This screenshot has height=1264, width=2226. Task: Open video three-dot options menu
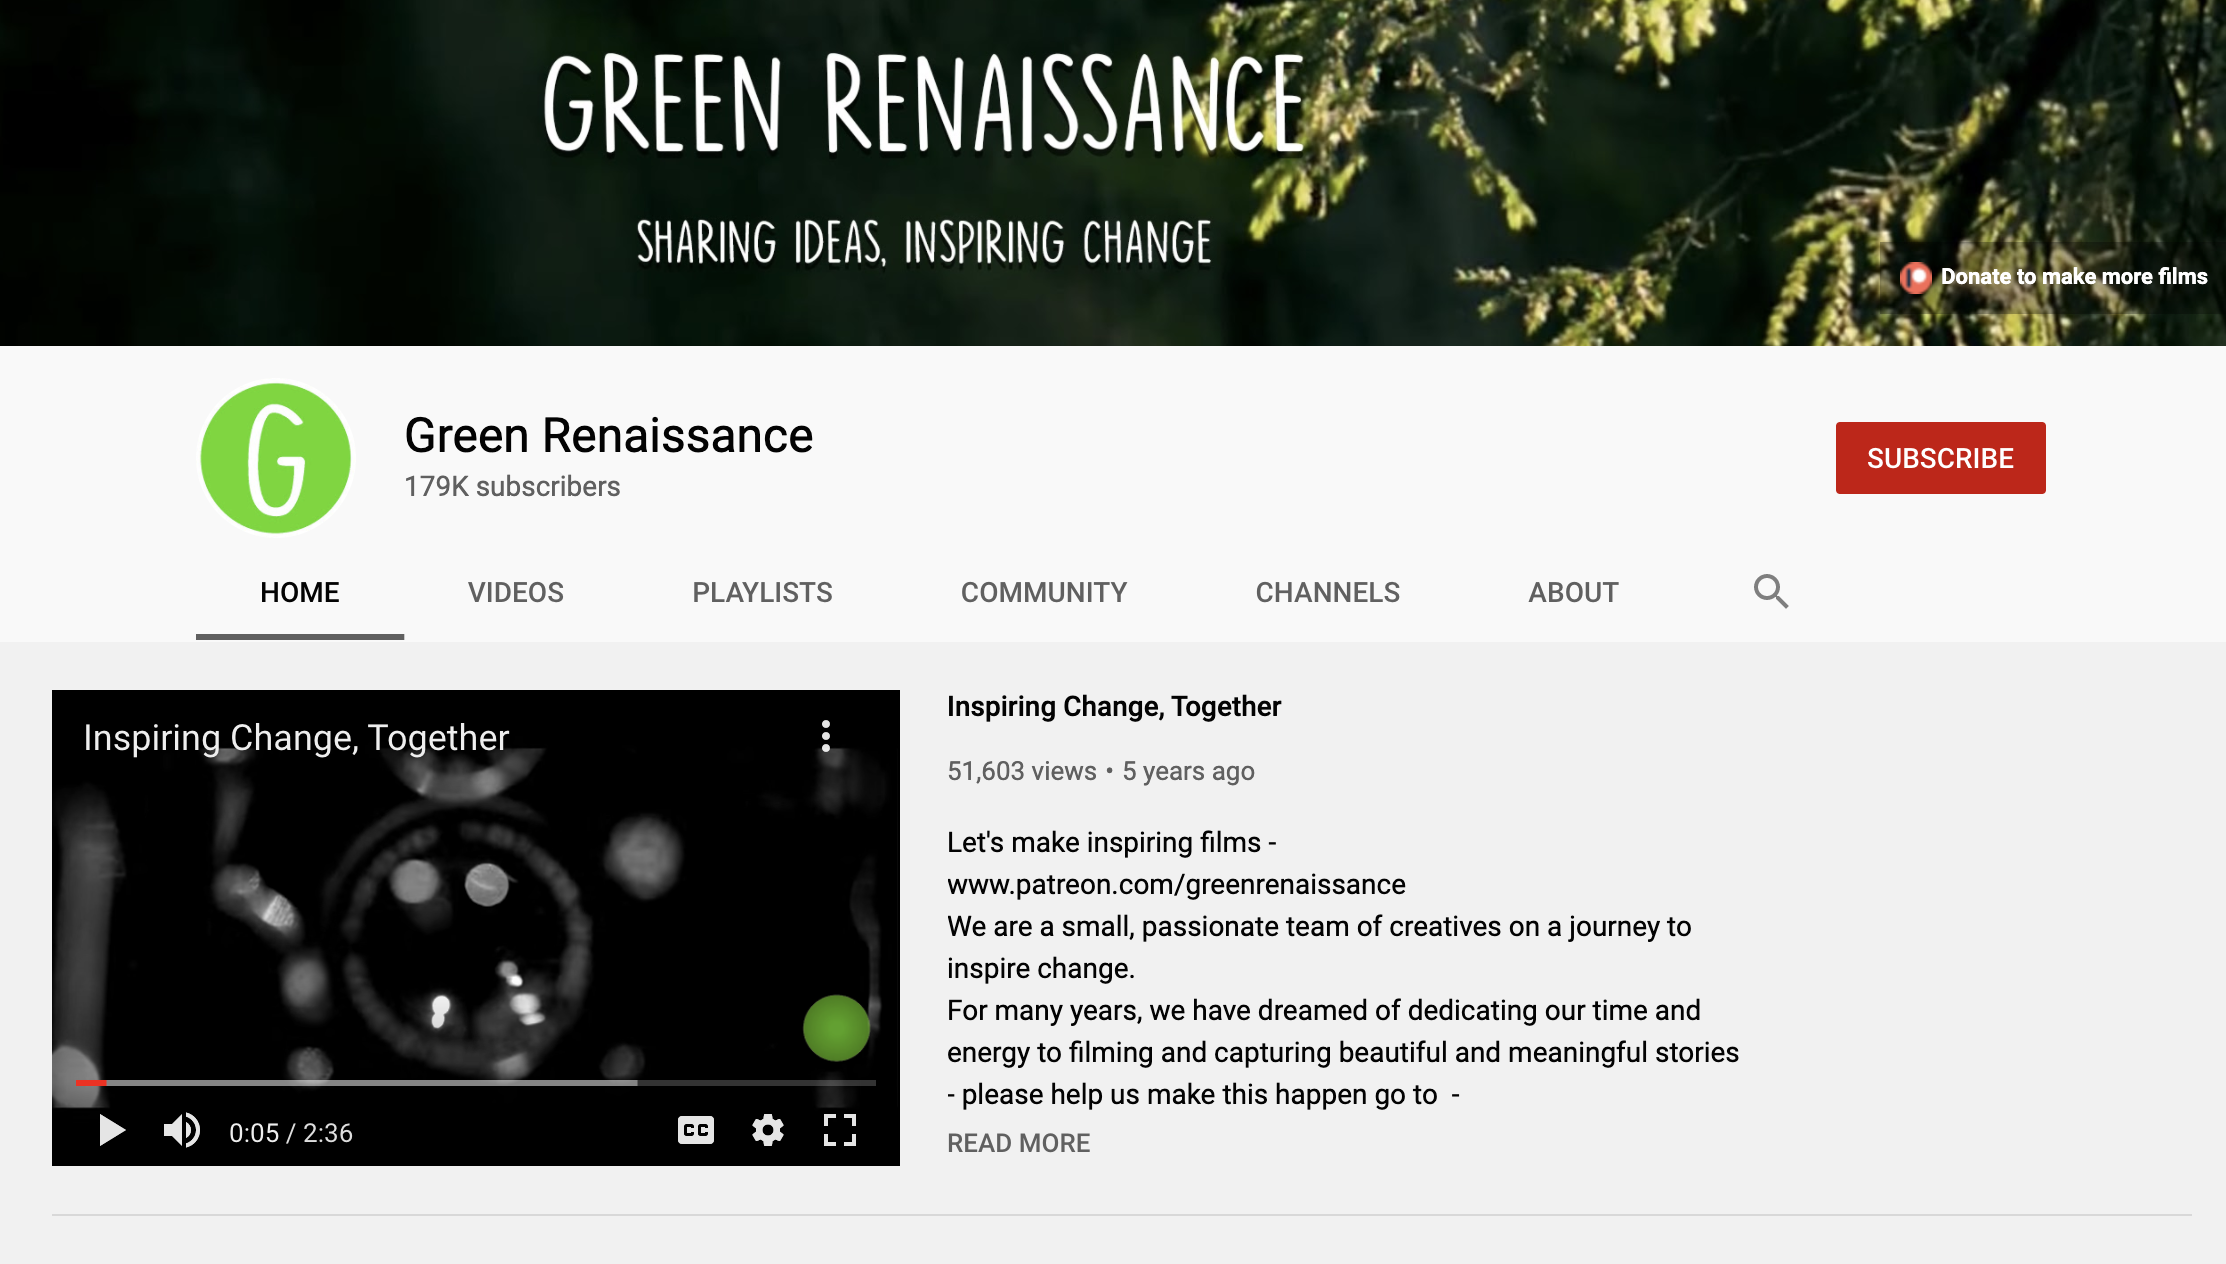[826, 736]
